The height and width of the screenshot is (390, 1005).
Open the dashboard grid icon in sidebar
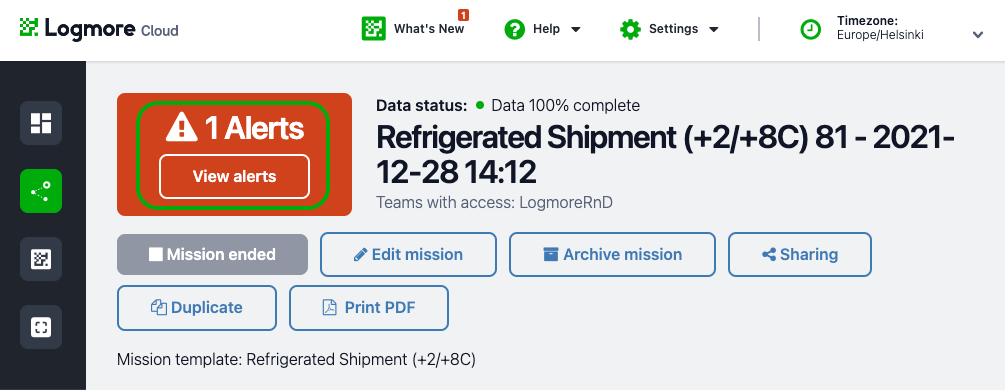41,123
